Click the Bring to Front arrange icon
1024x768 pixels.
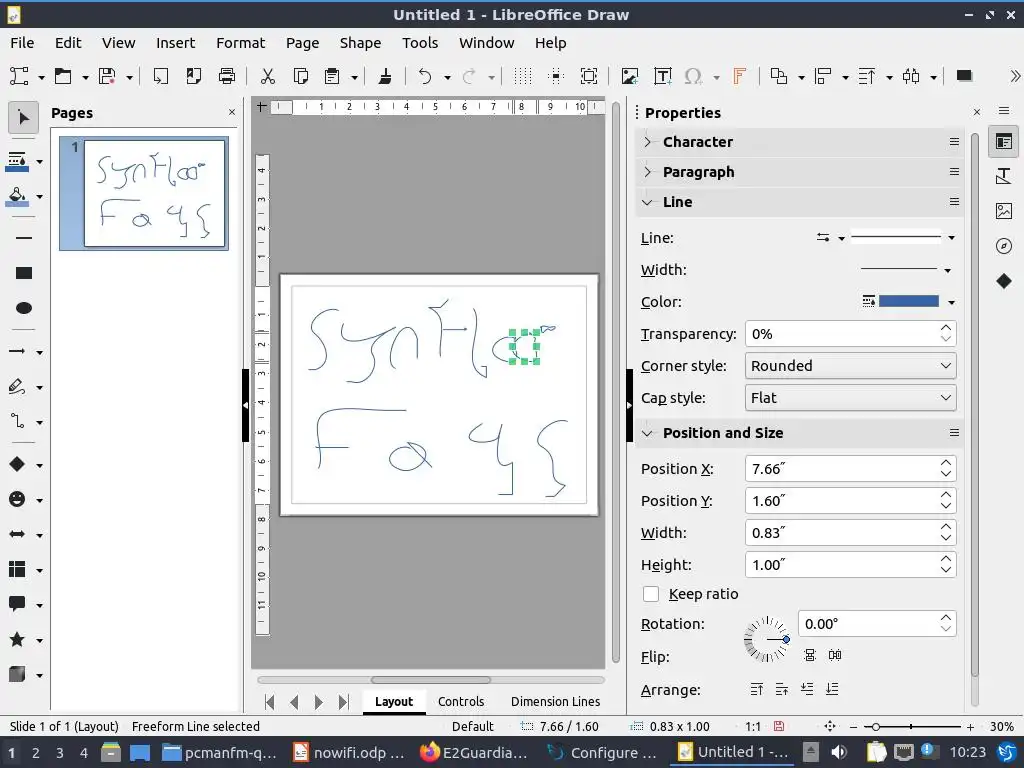click(x=757, y=689)
